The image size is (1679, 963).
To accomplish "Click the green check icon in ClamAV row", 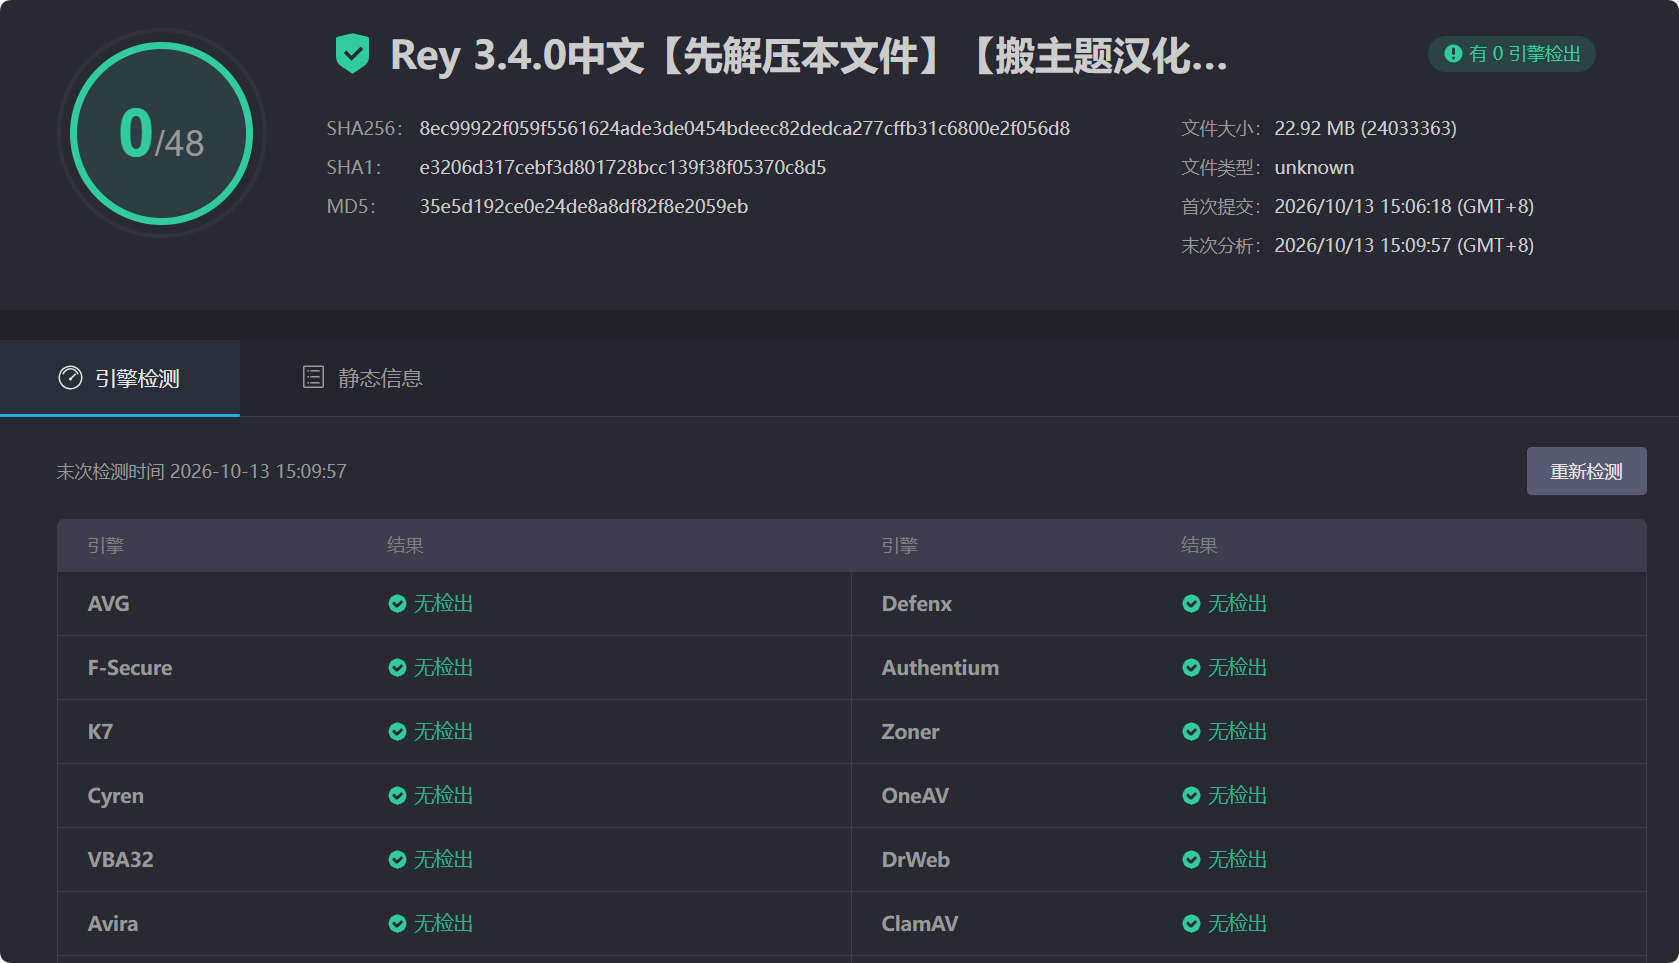I will click(x=1191, y=924).
